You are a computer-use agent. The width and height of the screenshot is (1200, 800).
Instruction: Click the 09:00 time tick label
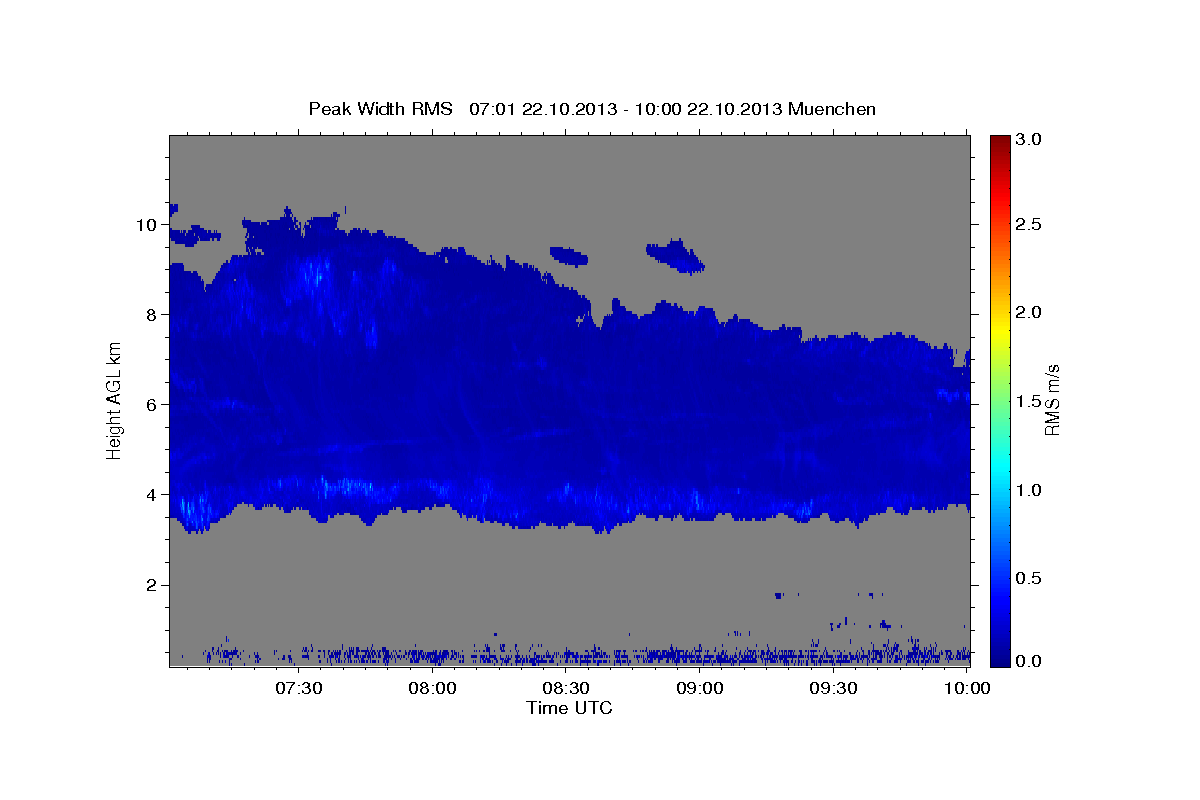coord(700,689)
